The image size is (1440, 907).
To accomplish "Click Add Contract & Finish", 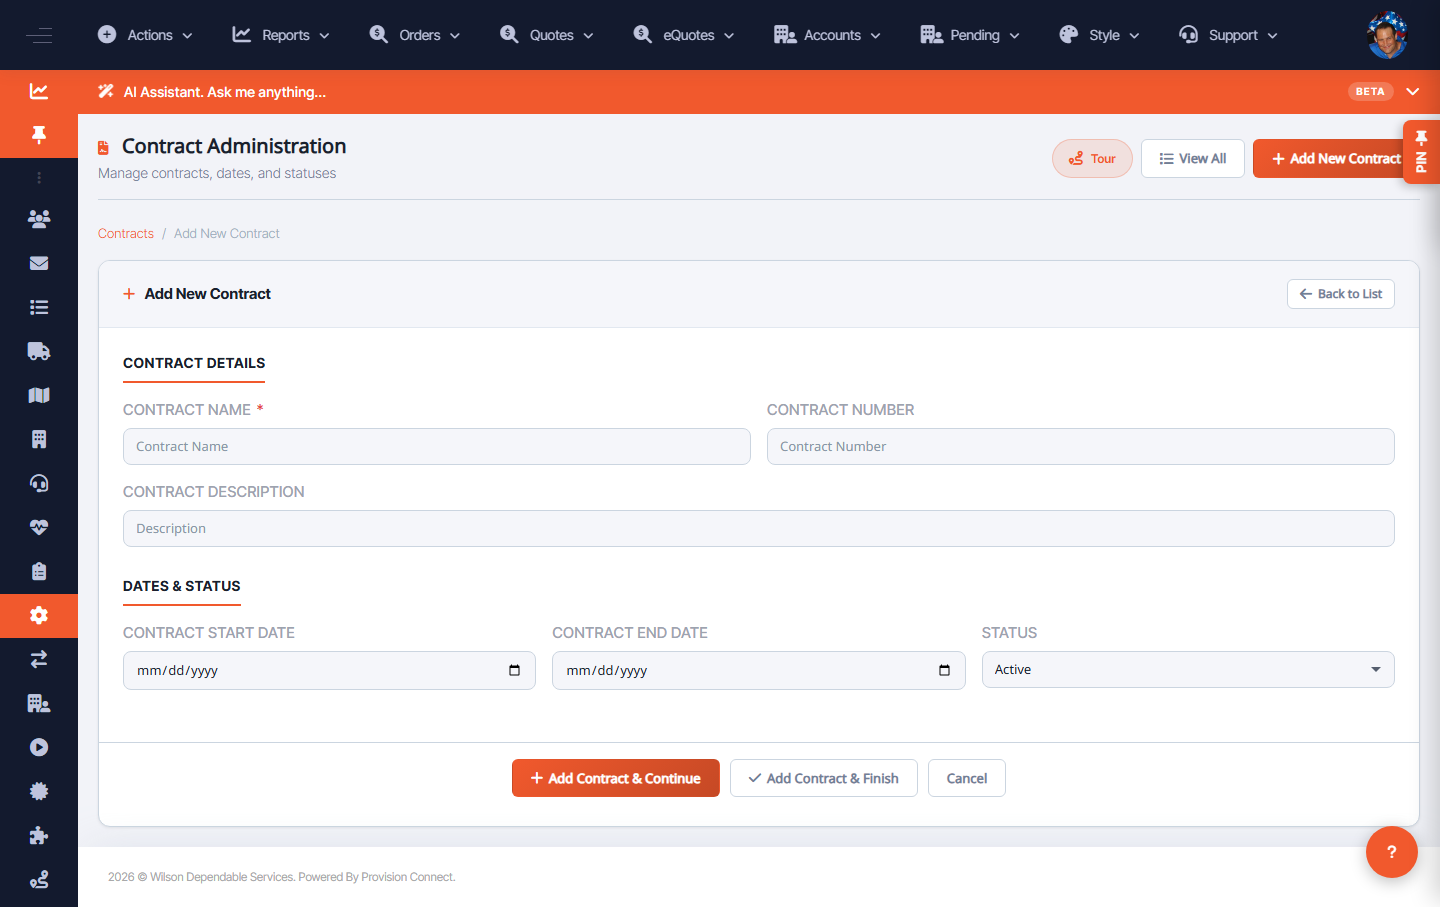I will [x=824, y=778].
